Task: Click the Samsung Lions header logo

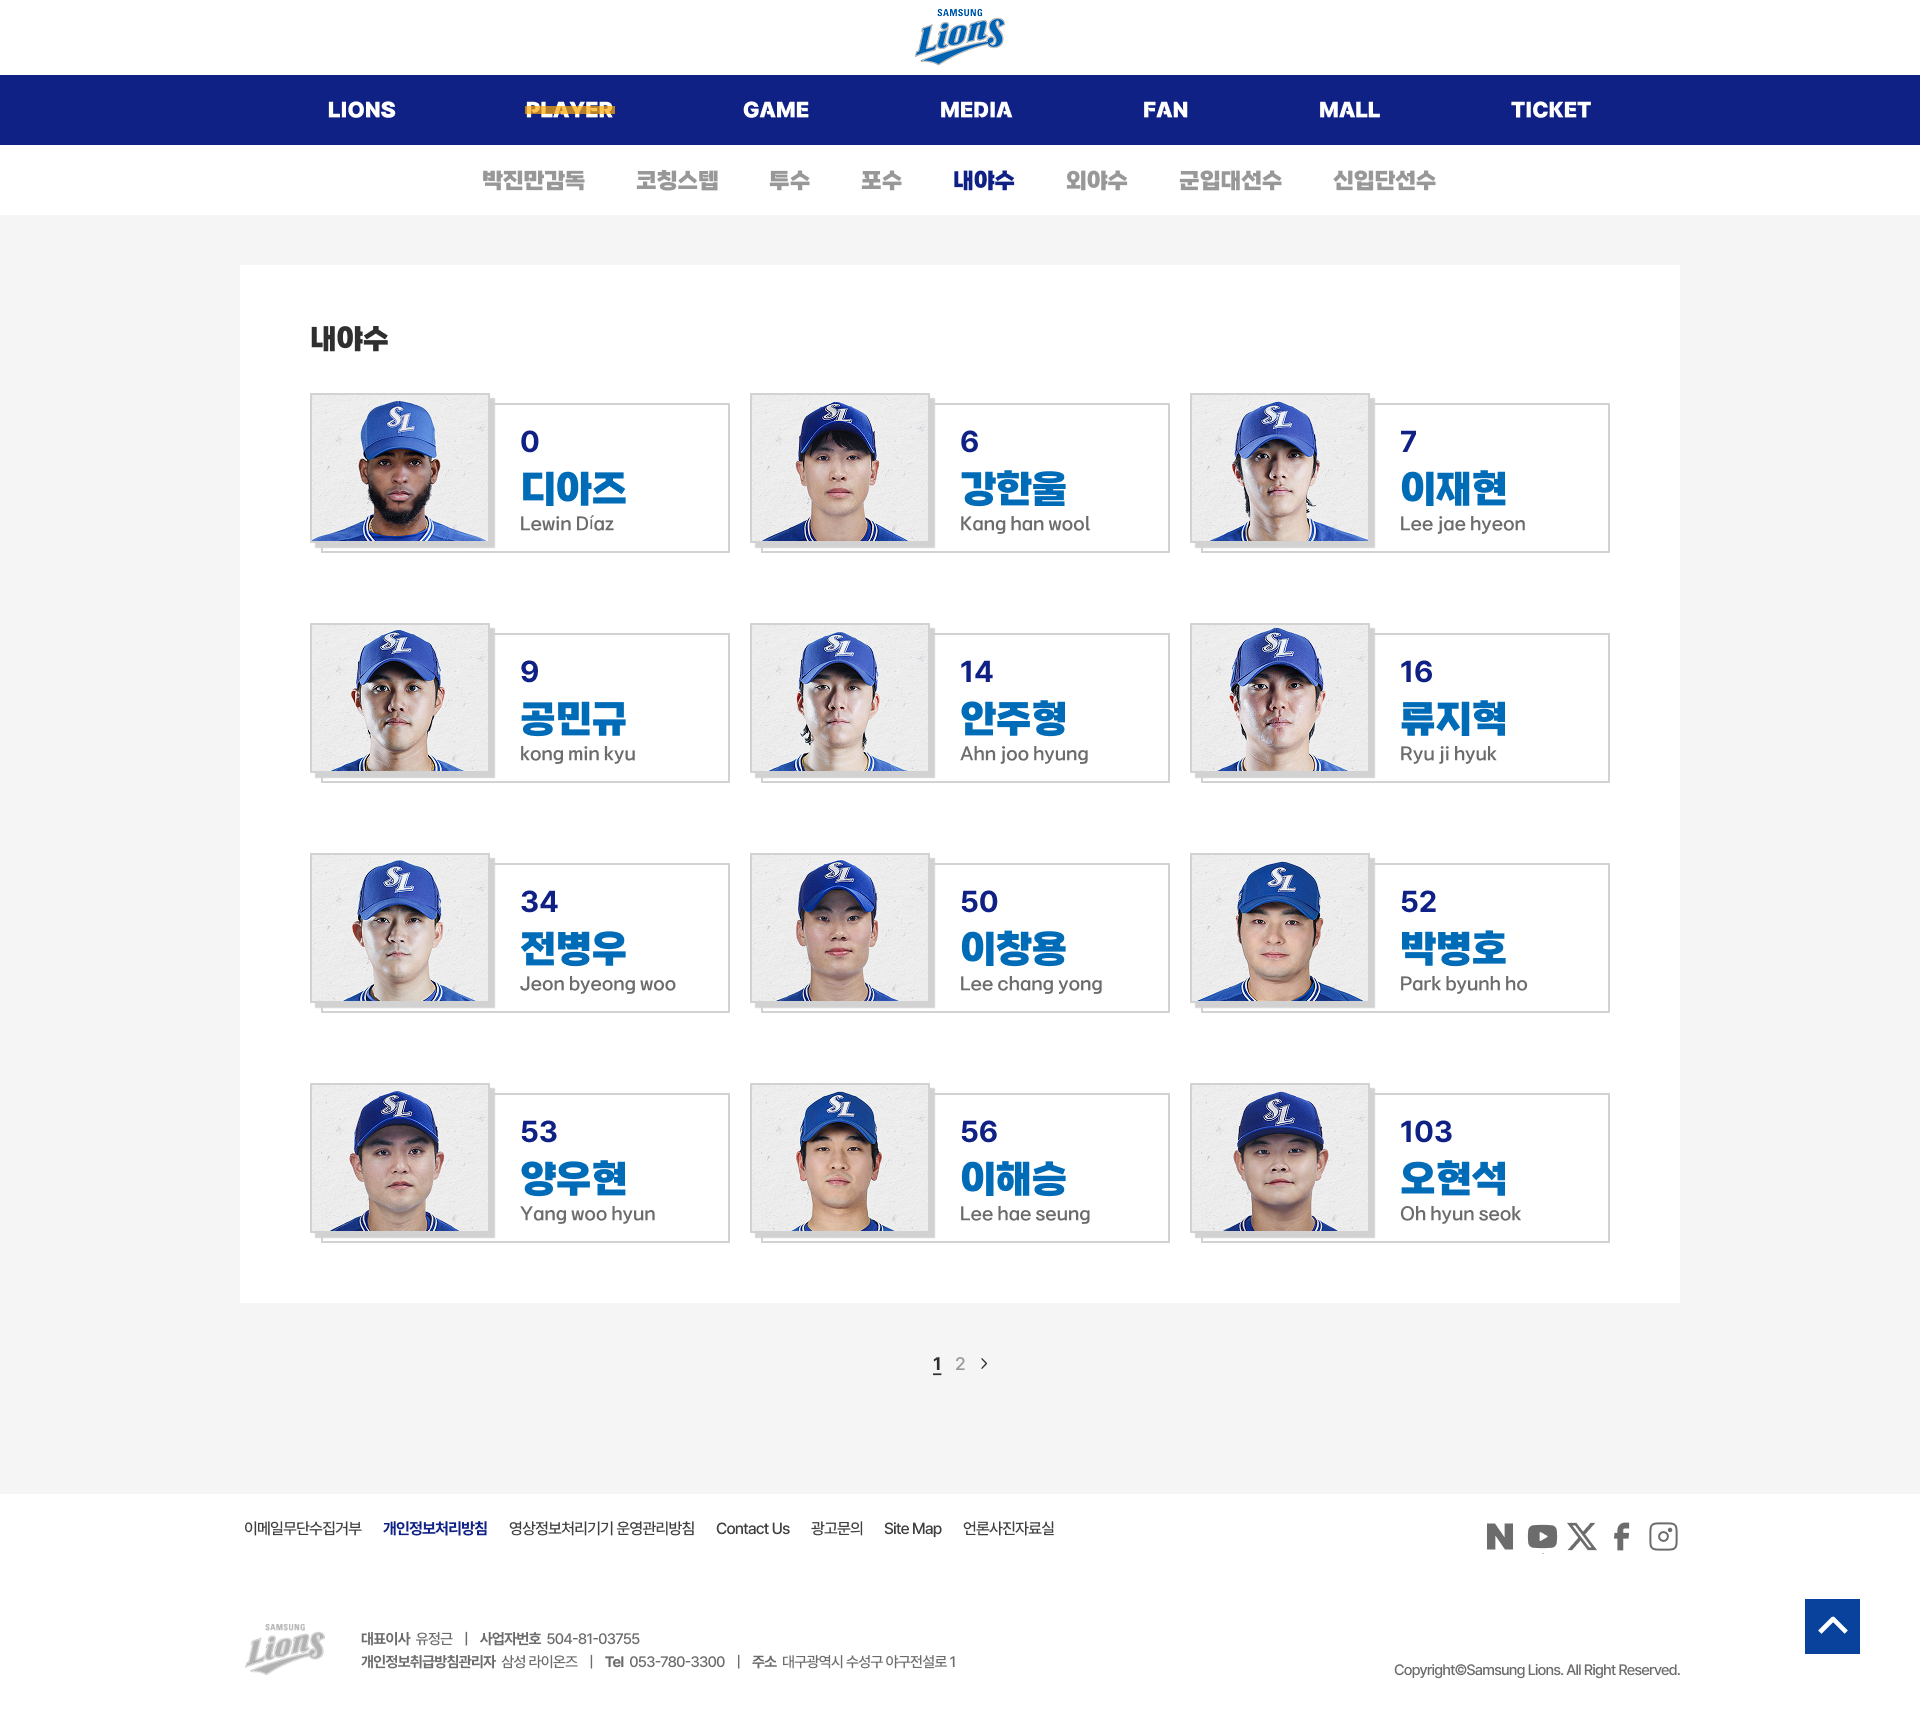Action: [959, 37]
